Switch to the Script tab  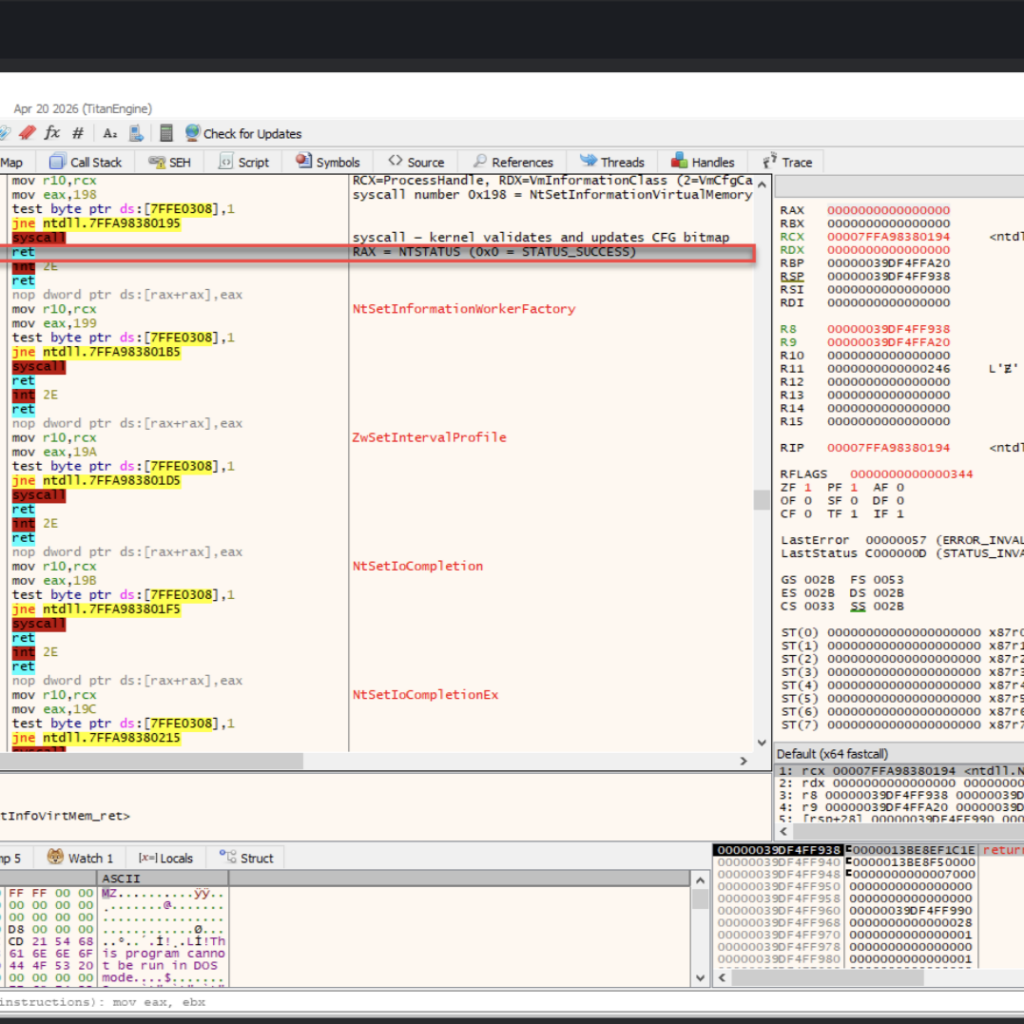coord(243,162)
